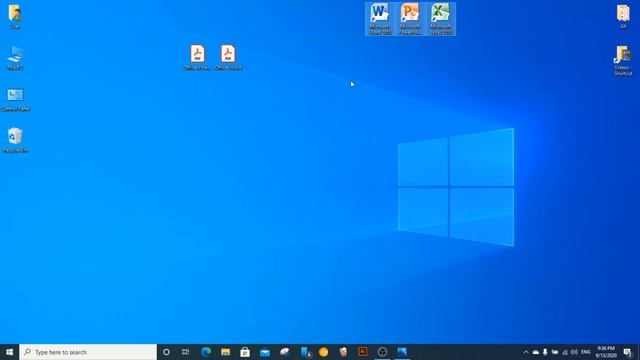Click the microphone icon in system tray

coord(545,352)
